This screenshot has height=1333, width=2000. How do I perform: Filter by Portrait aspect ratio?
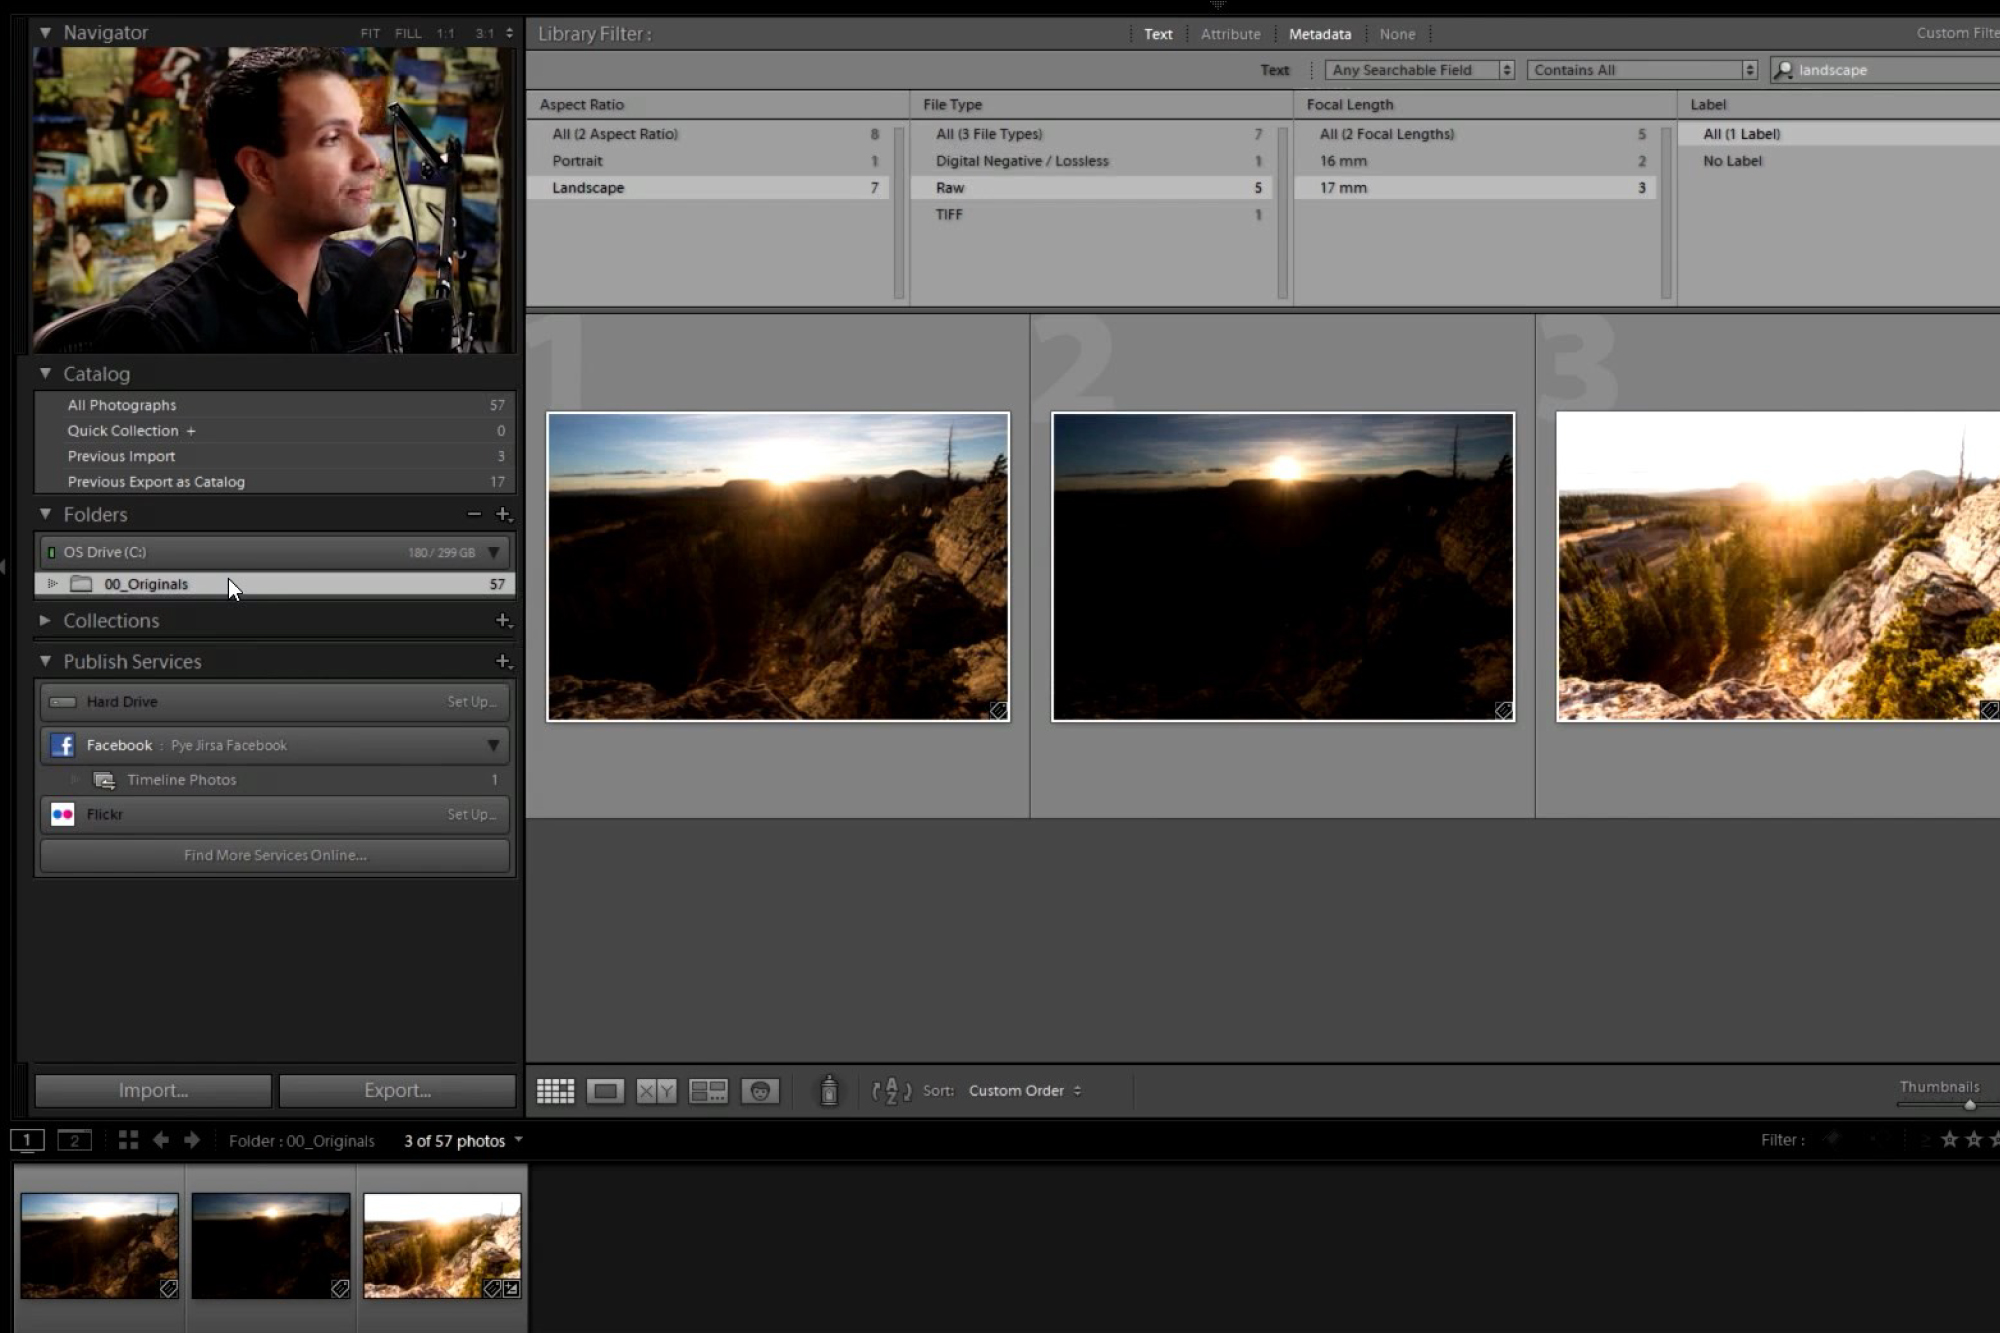click(709, 161)
